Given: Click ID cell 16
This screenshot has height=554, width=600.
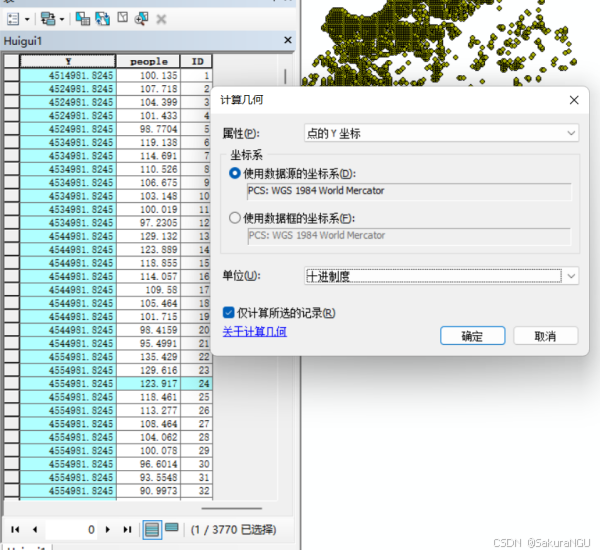Looking at the screenshot, I should click(196, 276).
